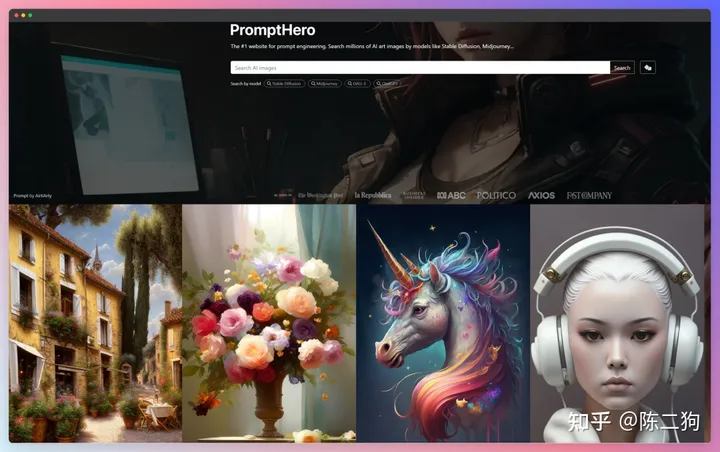Image resolution: width=720 pixels, height=452 pixels.
Task: Filter by DALL-E model chip
Action: click(357, 84)
